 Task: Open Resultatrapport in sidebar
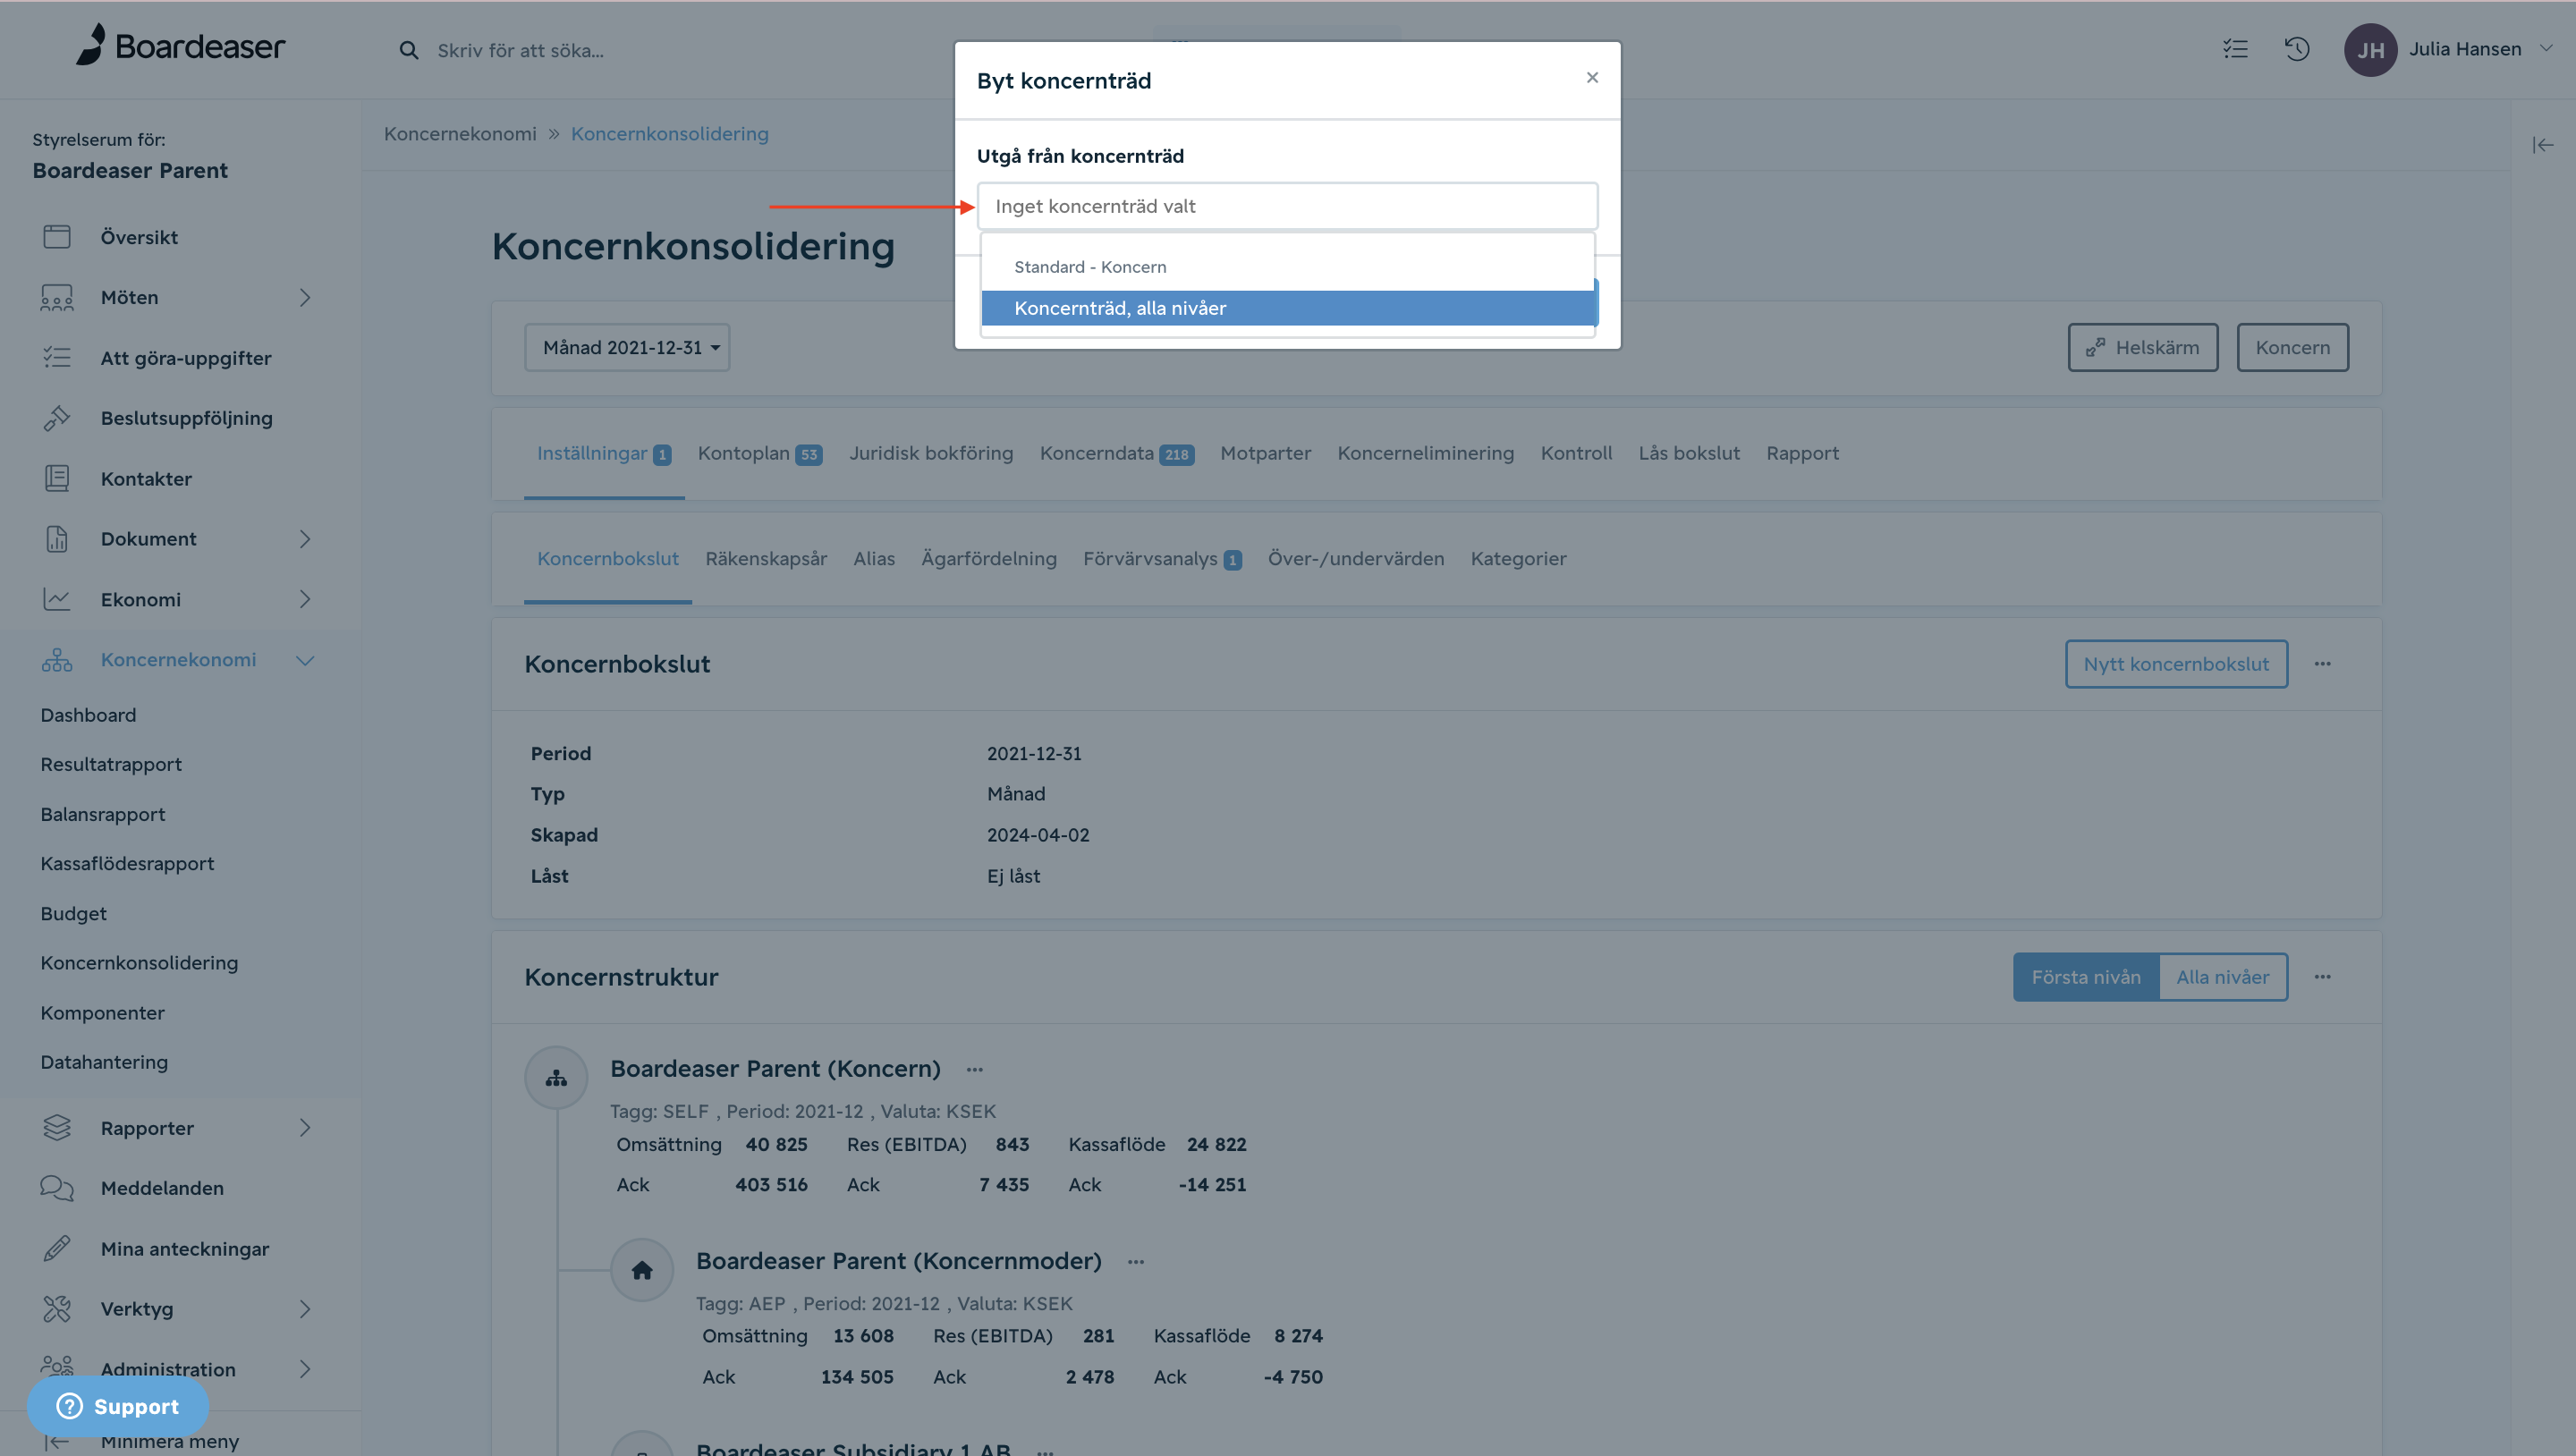pyautogui.click(x=111, y=764)
